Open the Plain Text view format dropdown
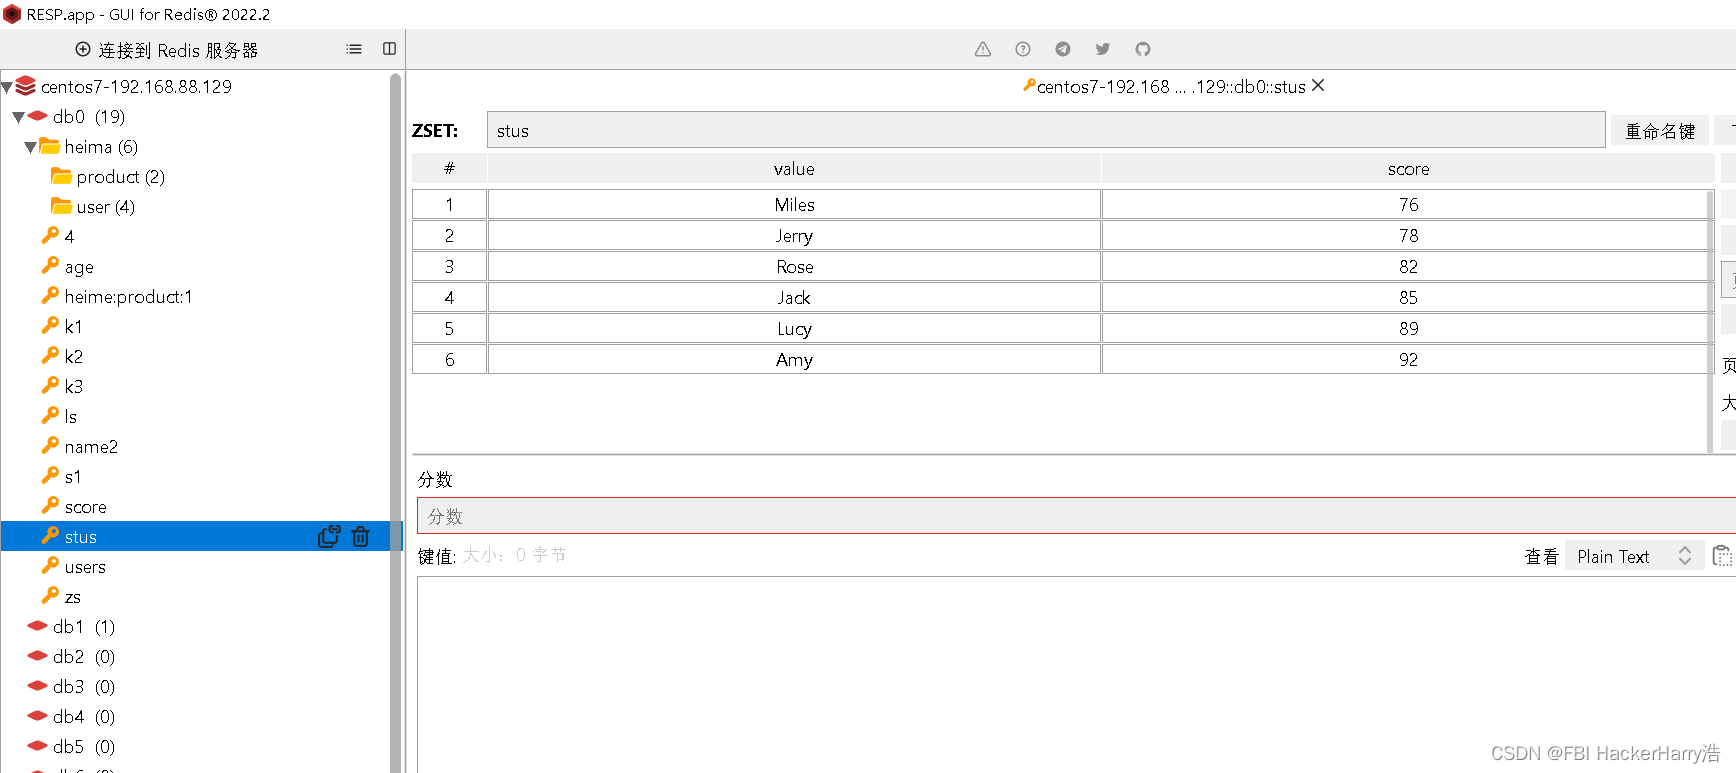 (1634, 556)
